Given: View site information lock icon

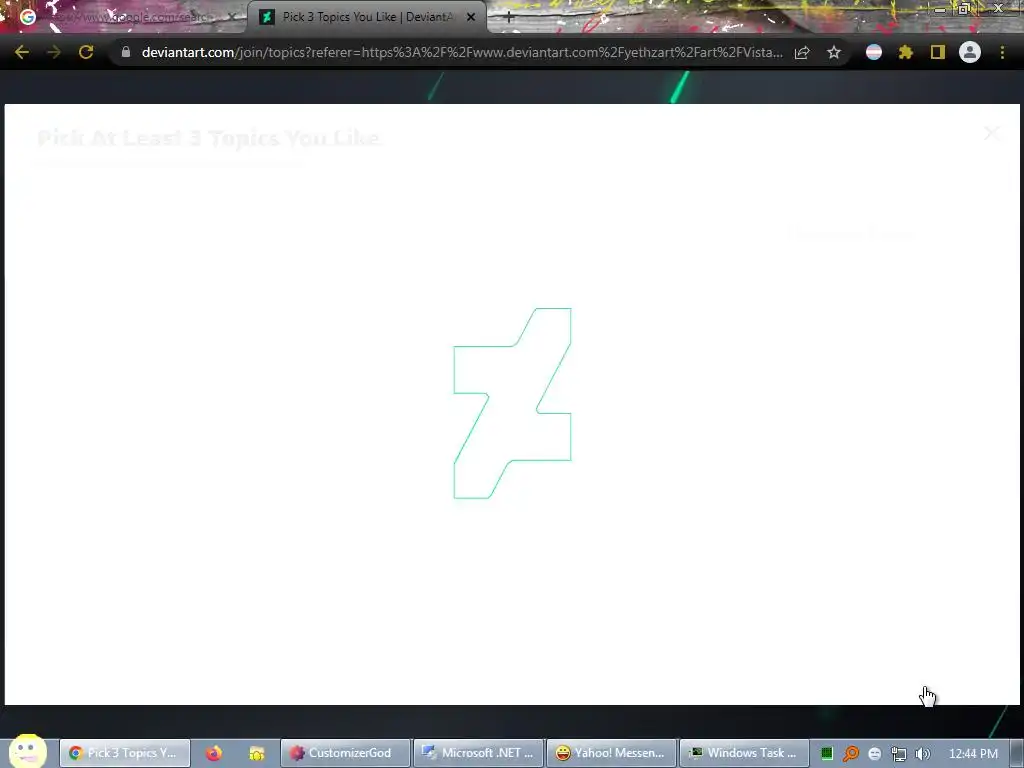Looking at the screenshot, I should click(x=126, y=52).
